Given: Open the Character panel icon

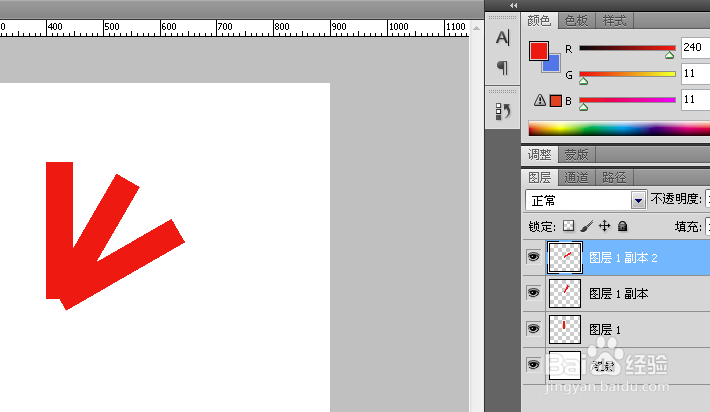Looking at the screenshot, I should (x=502, y=37).
